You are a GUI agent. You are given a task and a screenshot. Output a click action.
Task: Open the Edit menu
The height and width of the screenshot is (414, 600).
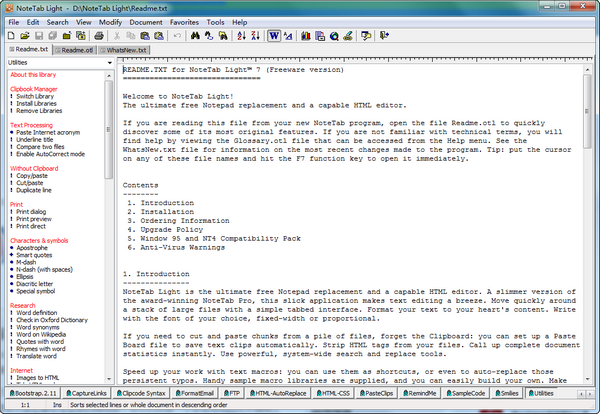point(33,22)
